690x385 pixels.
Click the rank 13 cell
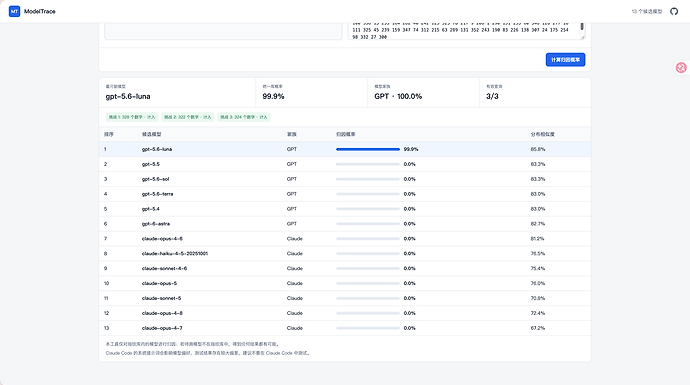click(106, 328)
